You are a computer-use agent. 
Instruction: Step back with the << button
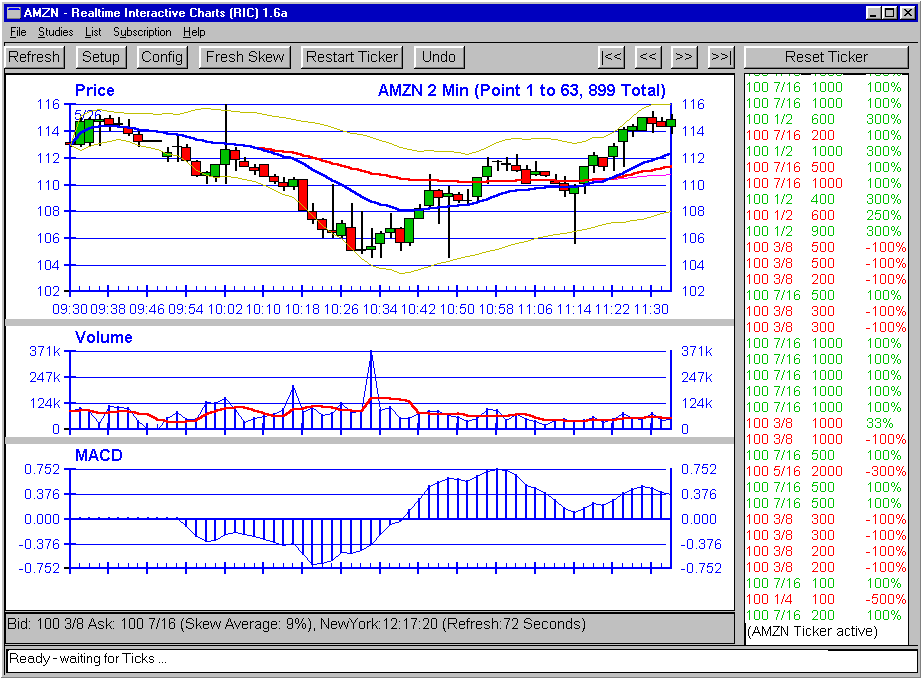point(648,57)
